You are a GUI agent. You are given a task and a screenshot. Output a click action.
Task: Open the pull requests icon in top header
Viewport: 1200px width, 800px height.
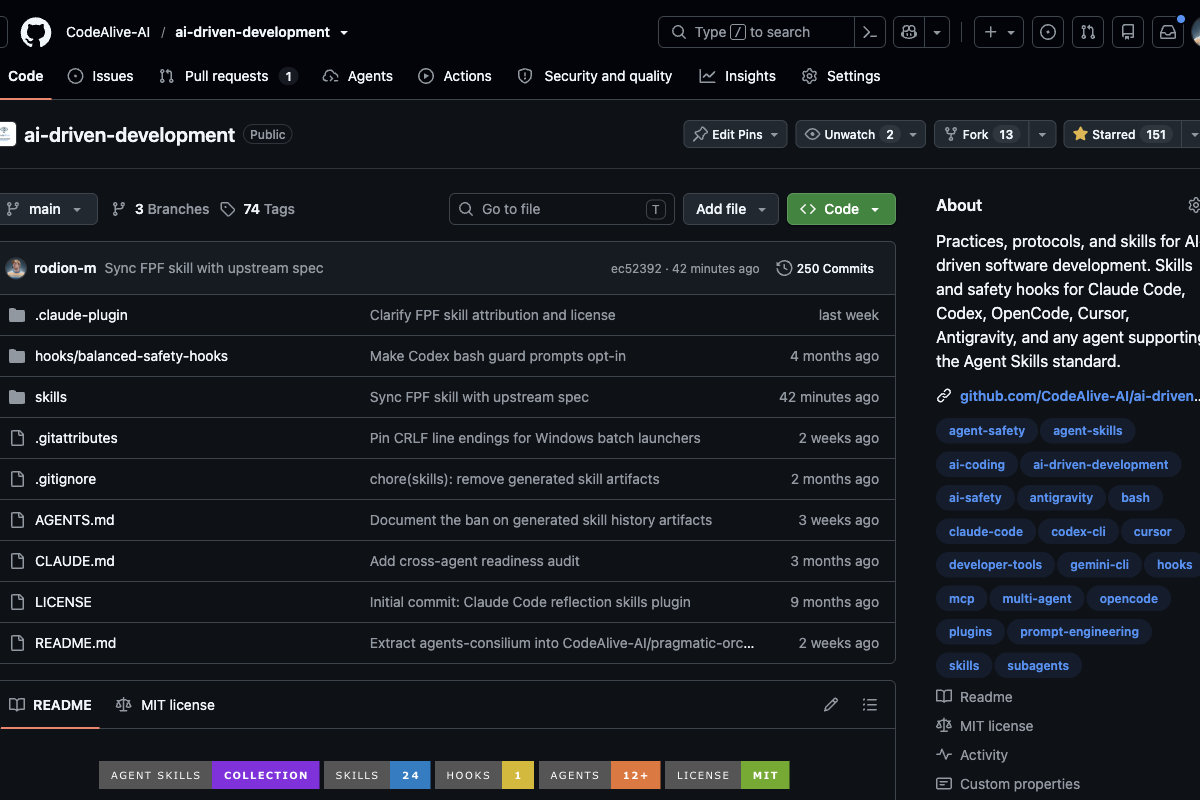(1088, 32)
